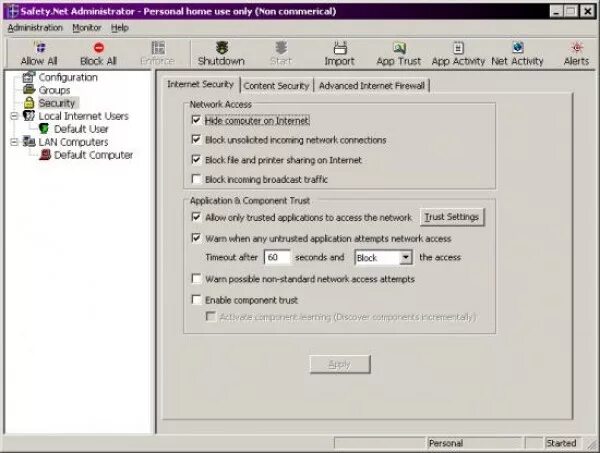The width and height of the screenshot is (600, 453).
Task: Minimize the Safety.Net Administrator window
Action: [557, 11]
